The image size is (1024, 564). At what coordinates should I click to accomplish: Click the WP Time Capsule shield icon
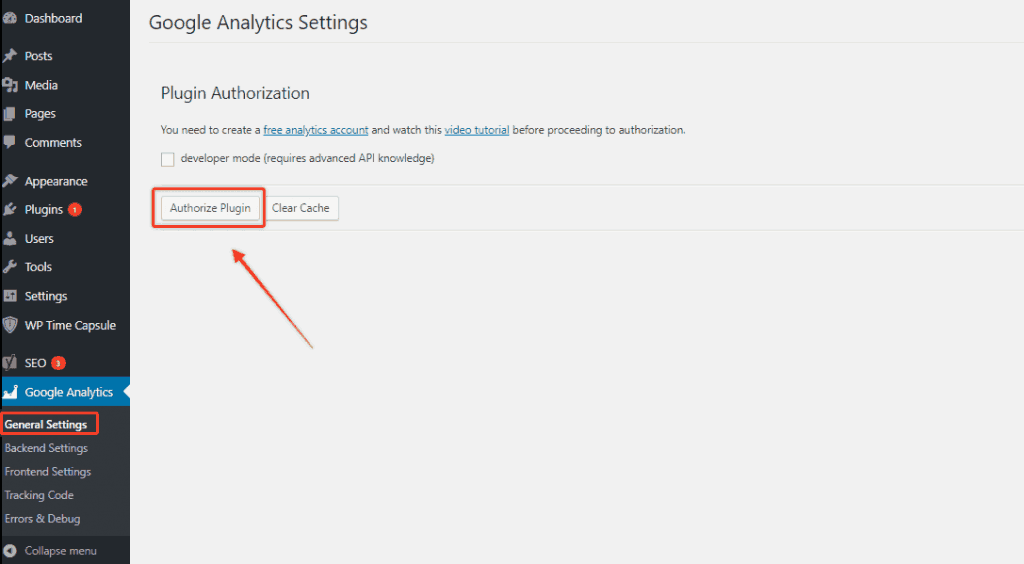click(10, 325)
